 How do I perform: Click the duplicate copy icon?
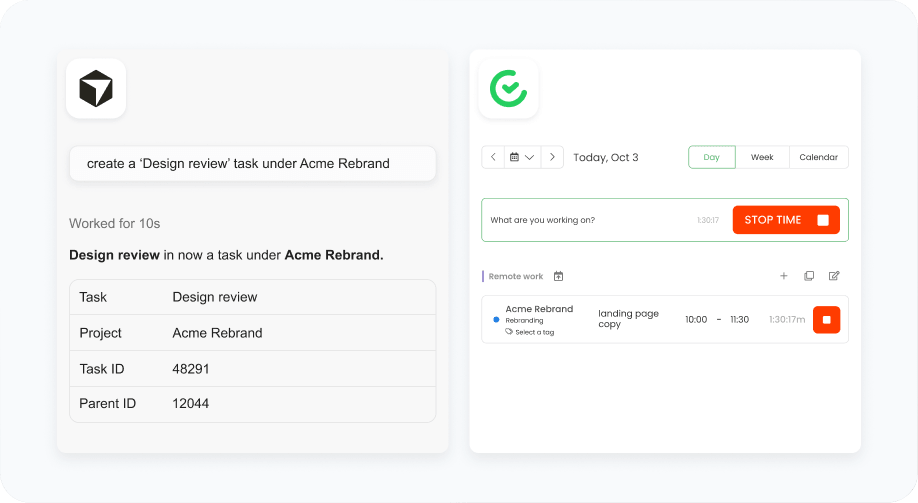tap(809, 276)
